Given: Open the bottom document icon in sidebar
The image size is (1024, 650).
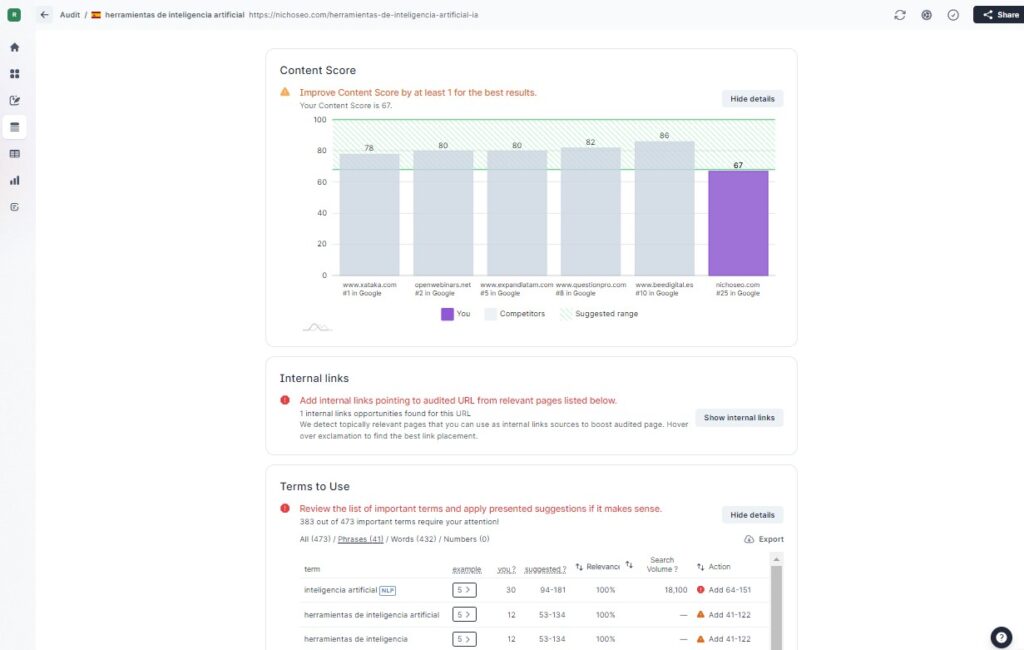Looking at the screenshot, I should point(14,207).
